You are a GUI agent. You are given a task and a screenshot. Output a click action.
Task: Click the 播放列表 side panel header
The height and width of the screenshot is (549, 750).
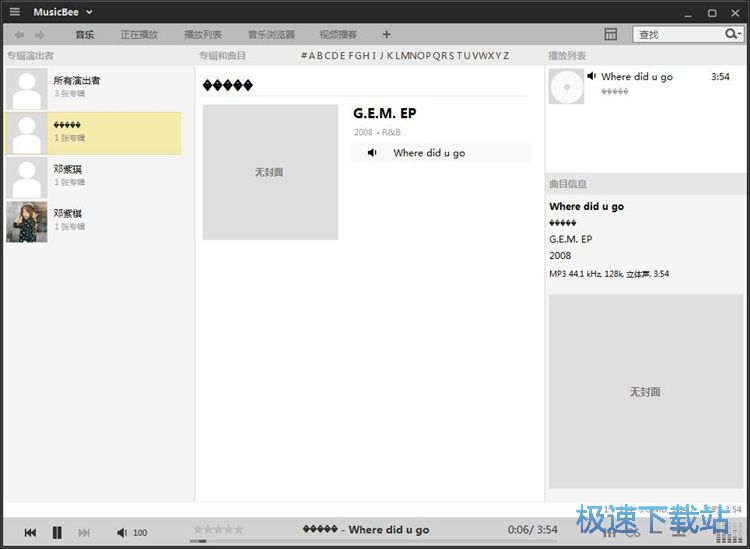coord(567,55)
